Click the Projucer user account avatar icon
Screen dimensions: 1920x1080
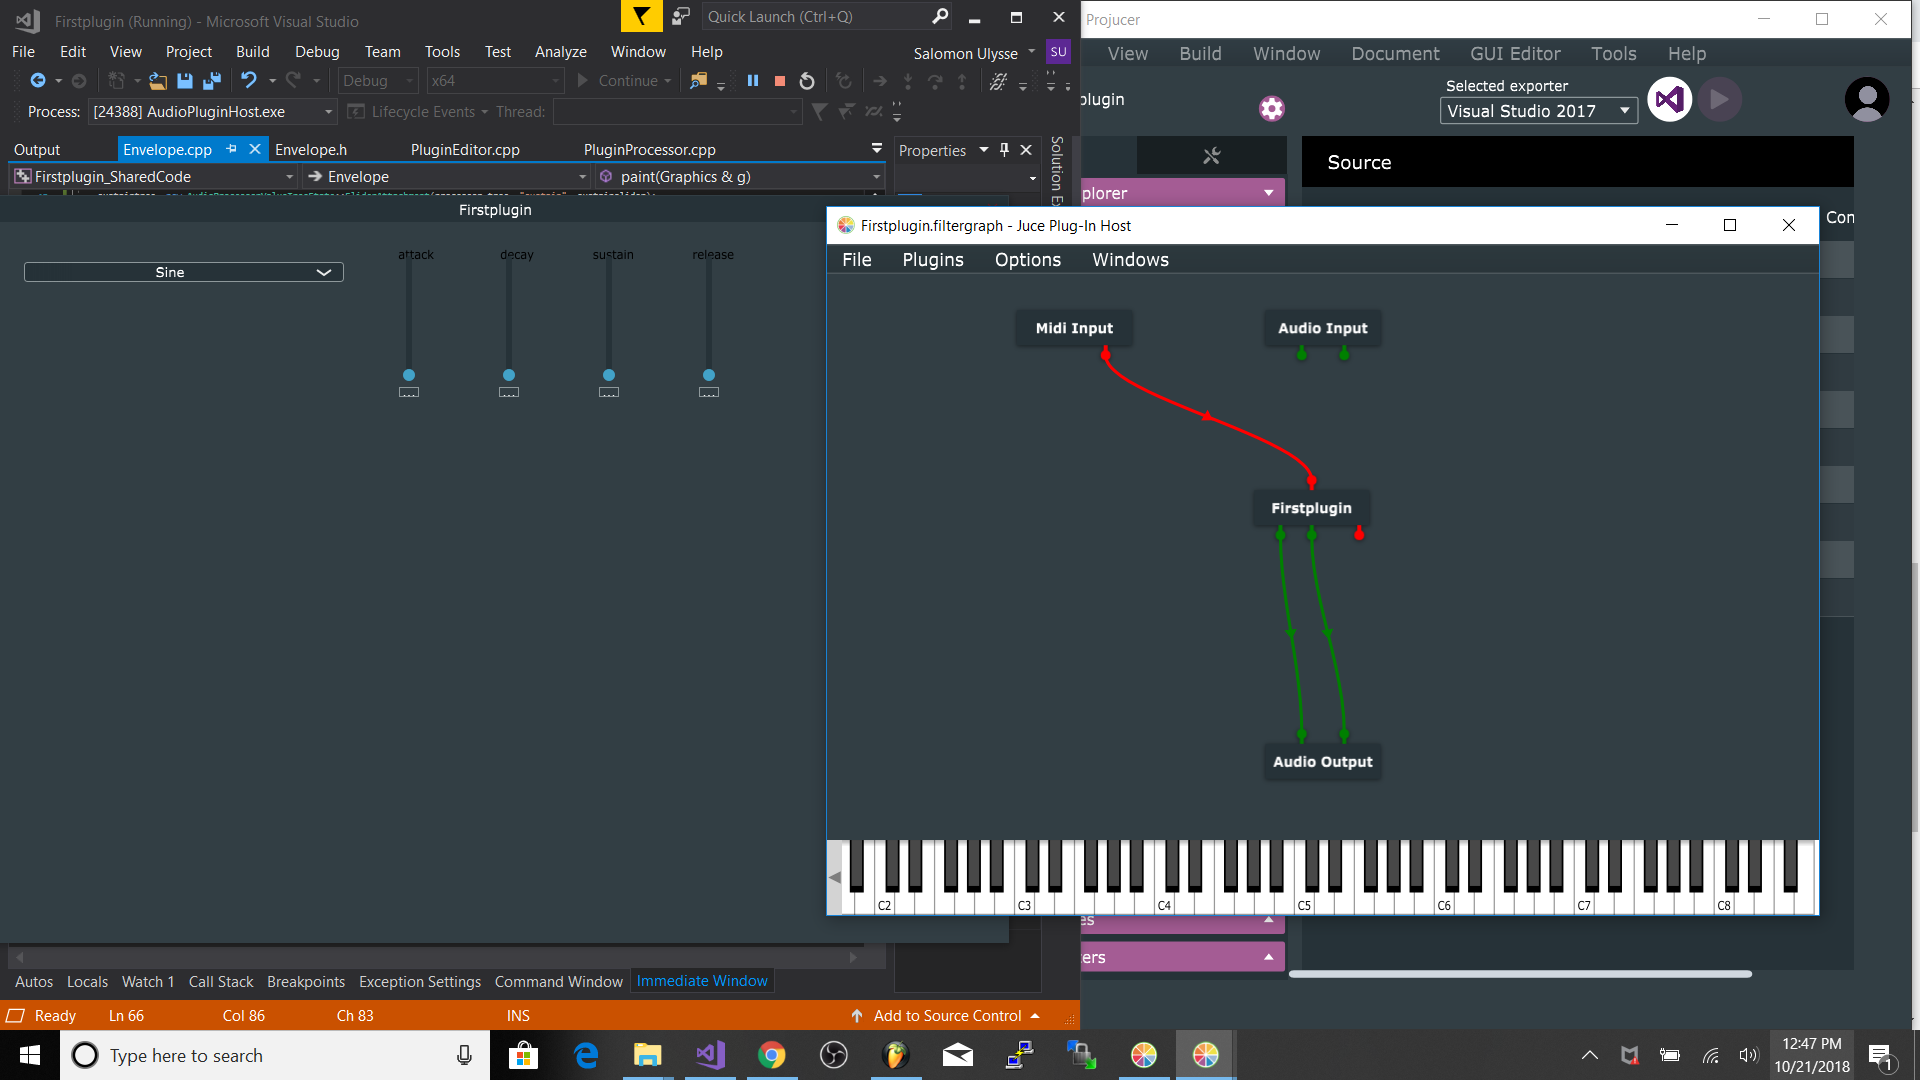pos(1866,100)
